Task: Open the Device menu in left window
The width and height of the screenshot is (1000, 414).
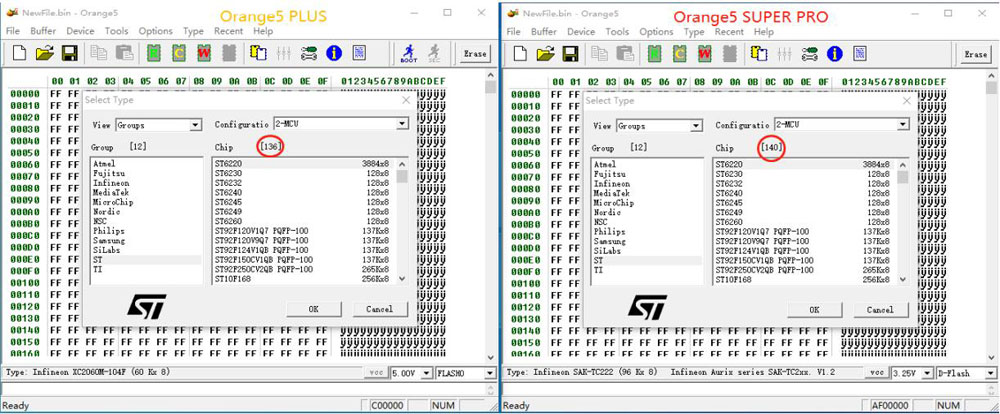Action: tap(80, 31)
